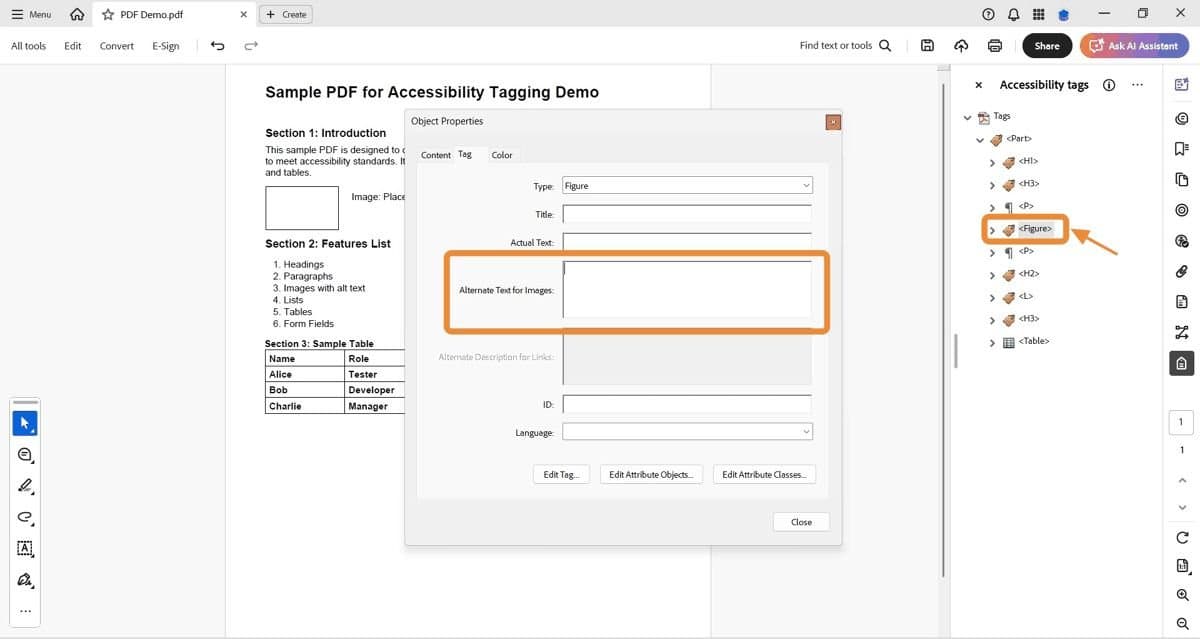Open more tools with the ellipsis icon

[25, 611]
